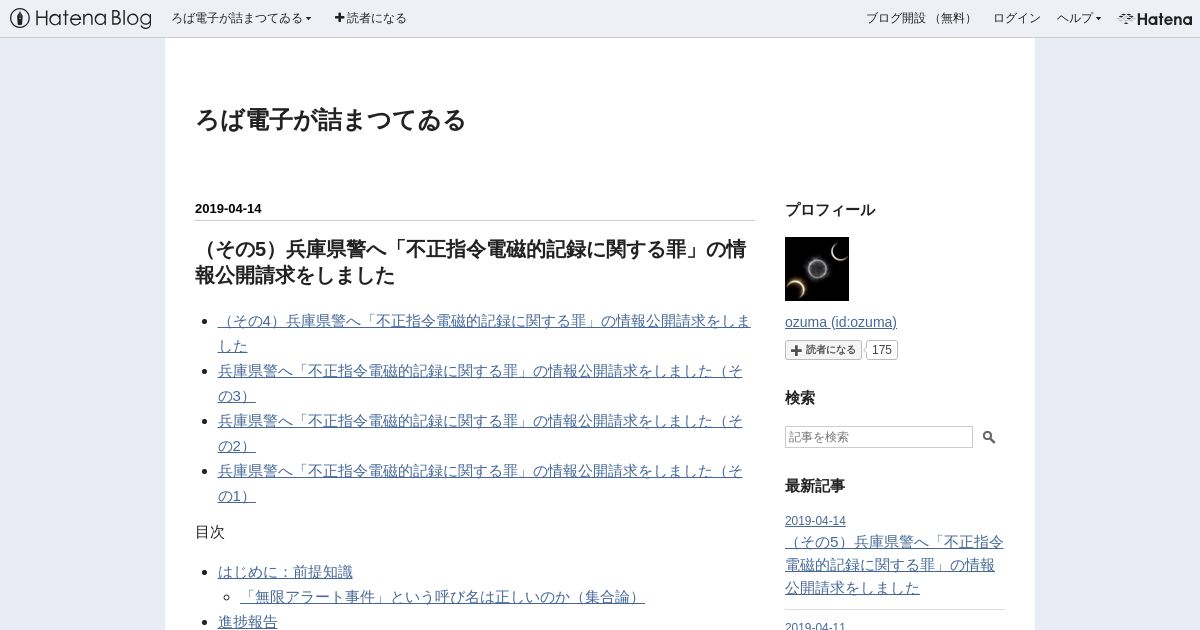
Task: Open the 2019-04-14 article date link
Action: (228, 209)
